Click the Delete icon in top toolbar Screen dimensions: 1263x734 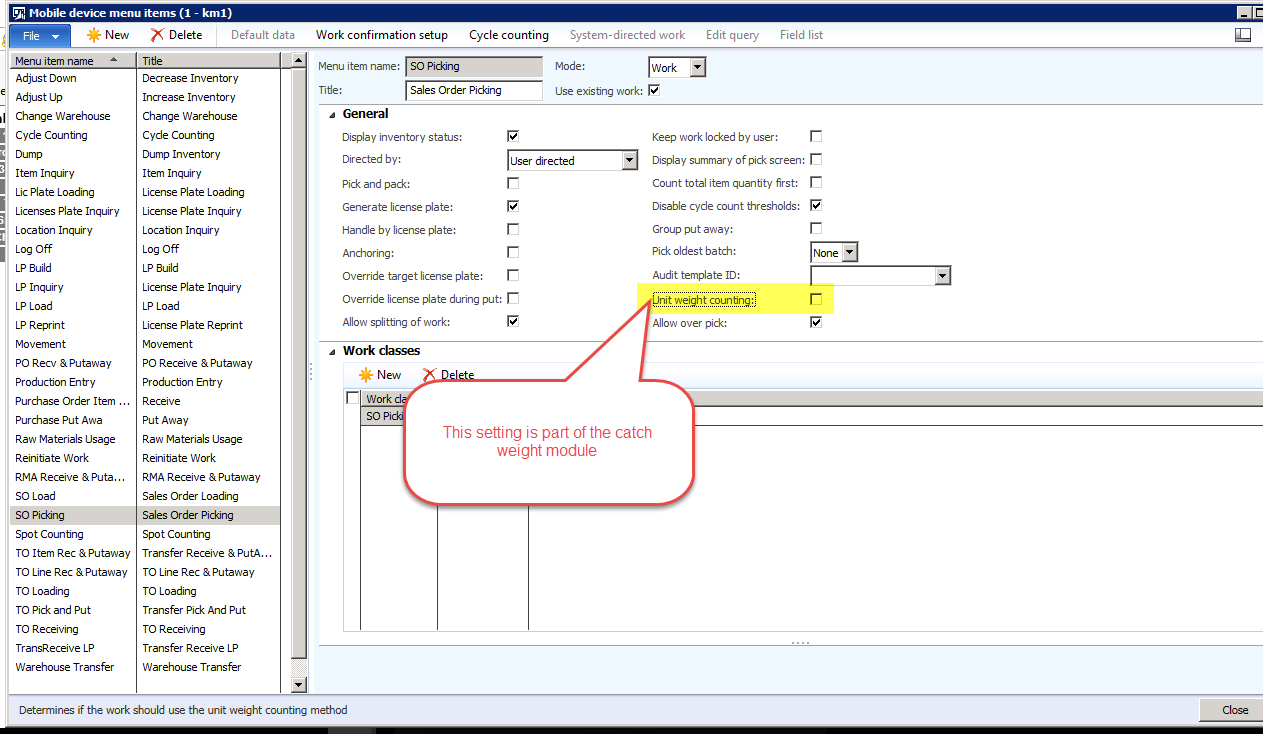(x=157, y=35)
